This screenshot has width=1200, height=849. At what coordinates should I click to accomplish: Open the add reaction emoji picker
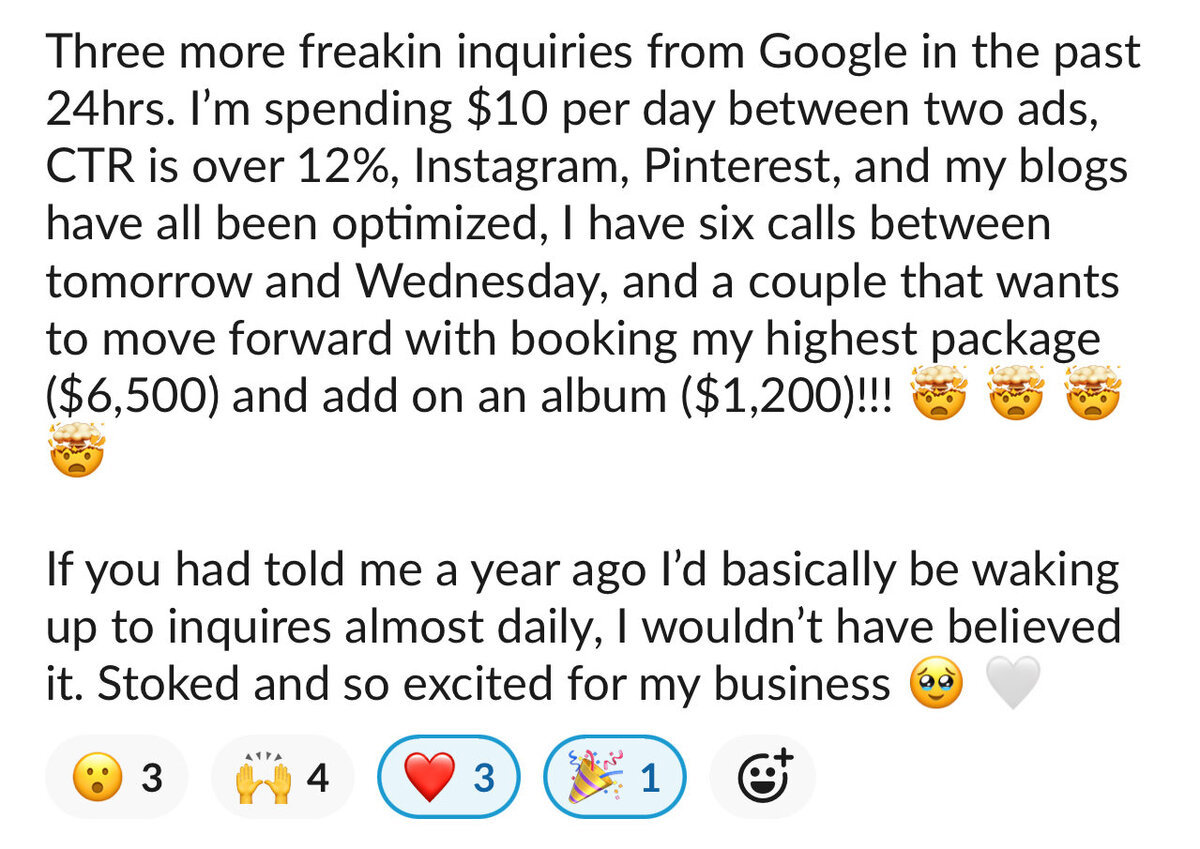(762, 777)
